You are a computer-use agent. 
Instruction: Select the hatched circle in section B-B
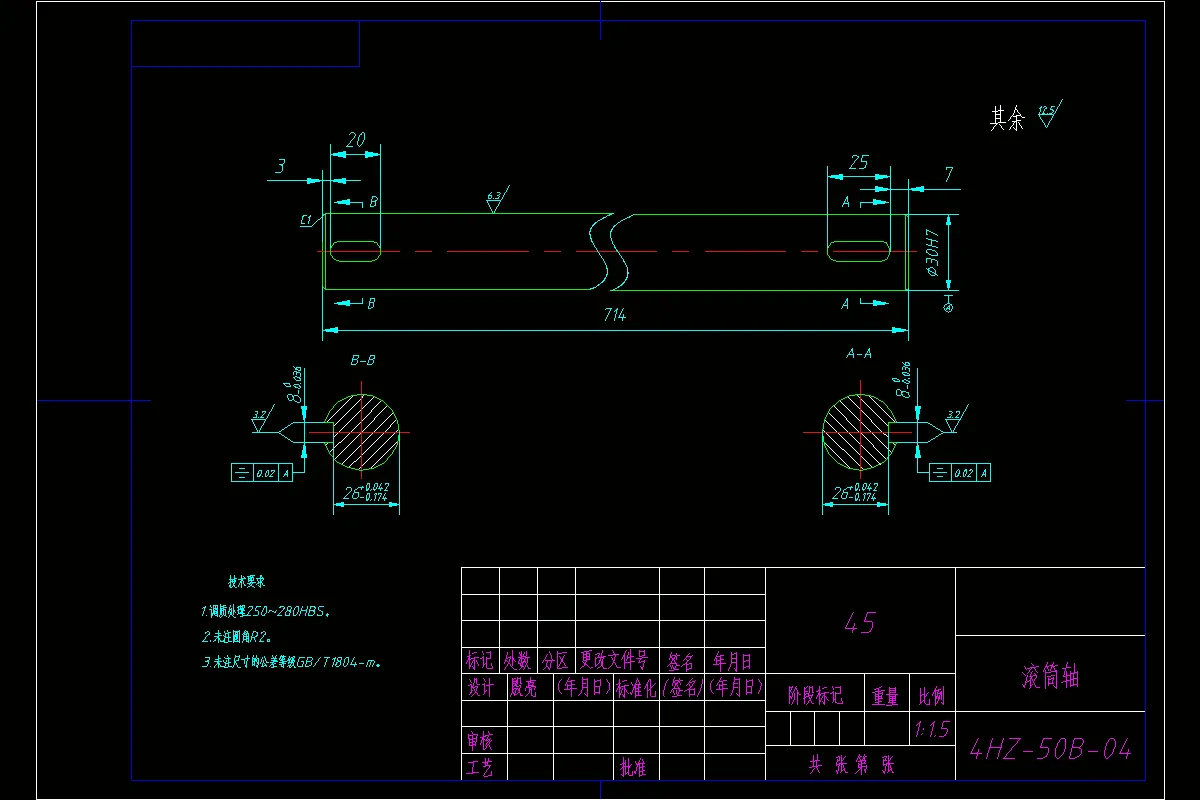[x=361, y=433]
